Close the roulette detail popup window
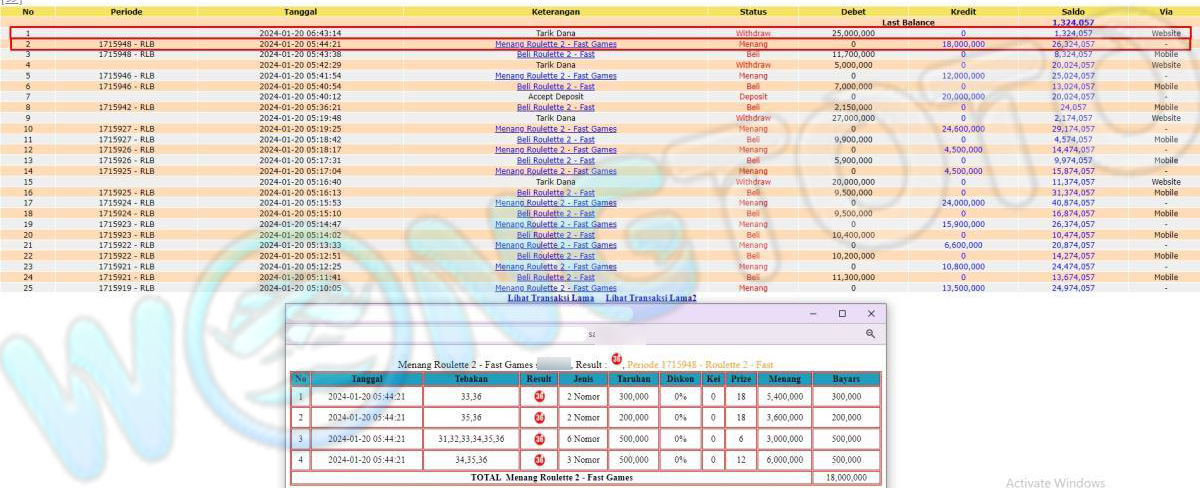Screen dimensions: 1200x488 [x=870, y=313]
